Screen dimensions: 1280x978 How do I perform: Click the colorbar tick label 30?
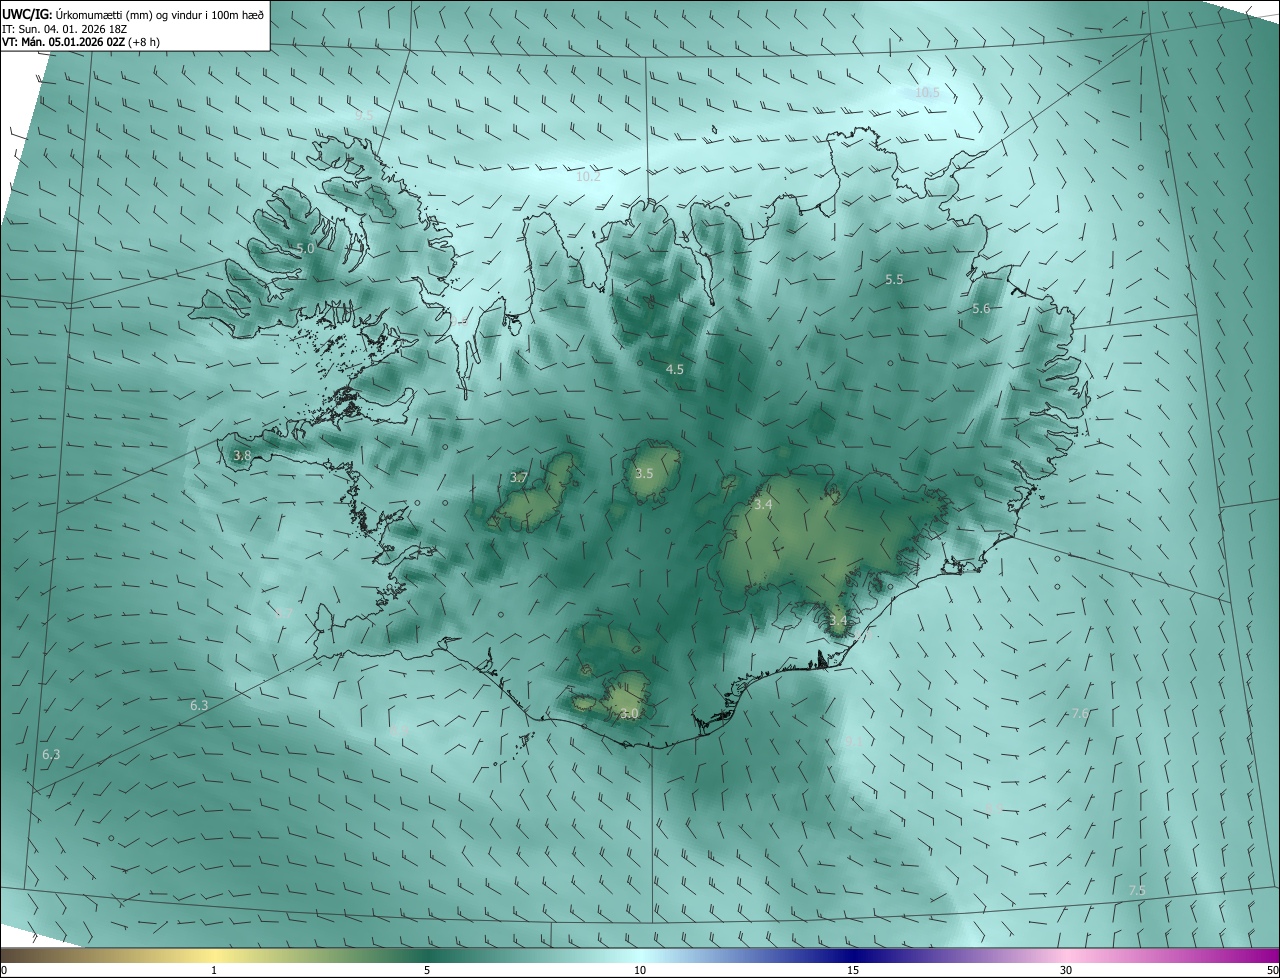[x=1066, y=970]
